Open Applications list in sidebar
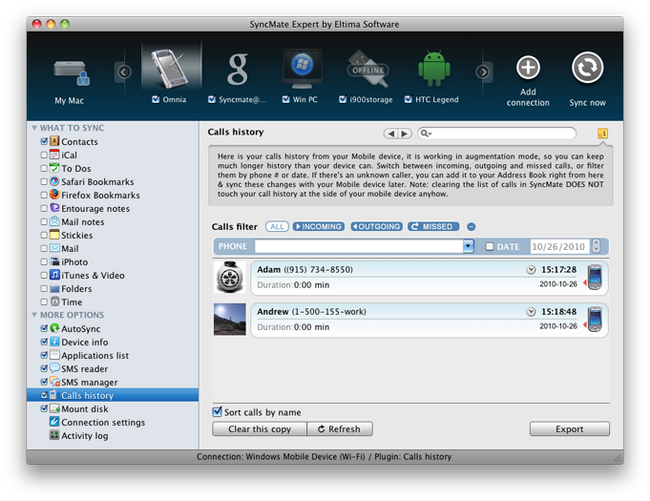Viewport: 650px width, 501px height. (x=95, y=356)
